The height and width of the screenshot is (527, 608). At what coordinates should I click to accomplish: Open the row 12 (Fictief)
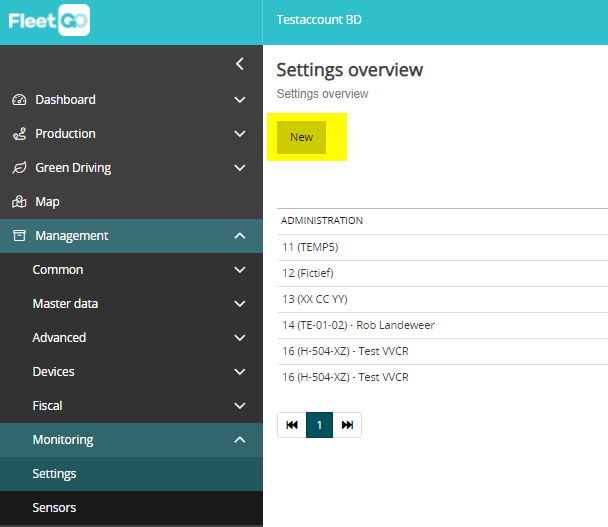tap(442, 273)
